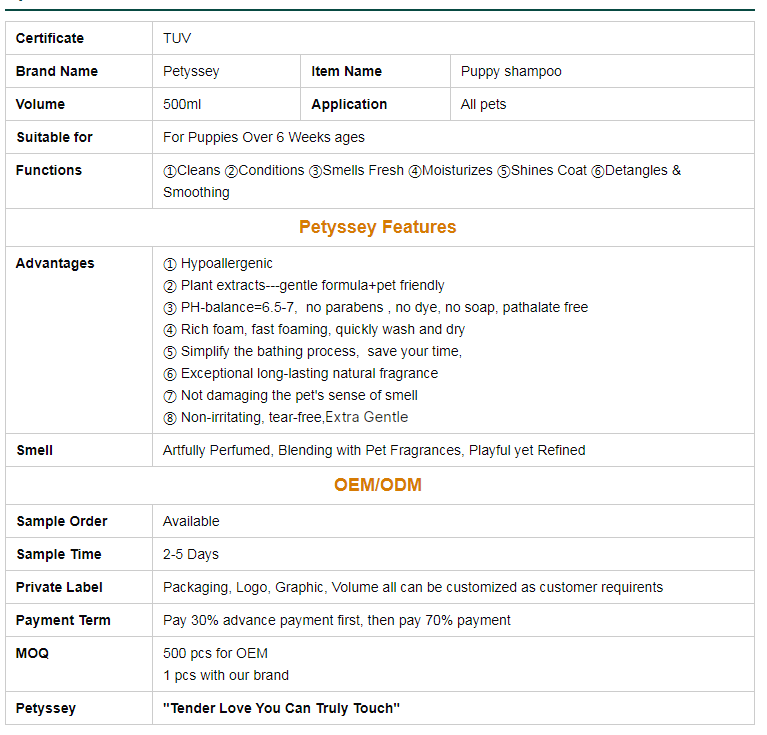Click the '500 pcs for OEM' MOQ text

click(215, 653)
